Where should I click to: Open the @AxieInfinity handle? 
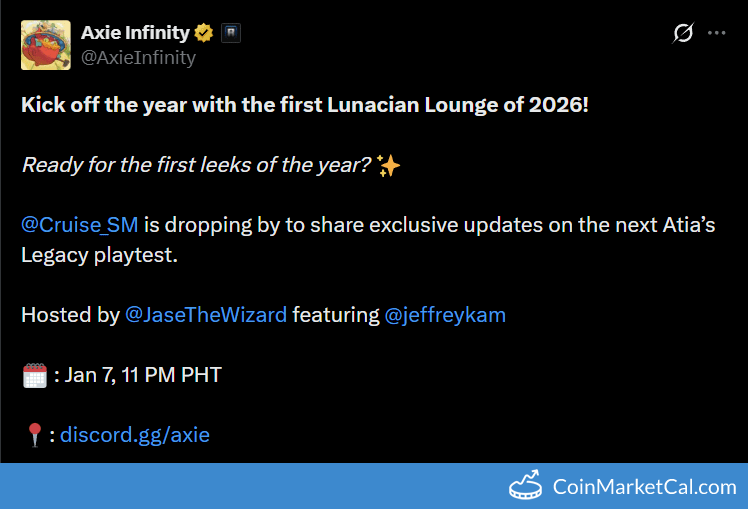pyautogui.click(x=138, y=57)
